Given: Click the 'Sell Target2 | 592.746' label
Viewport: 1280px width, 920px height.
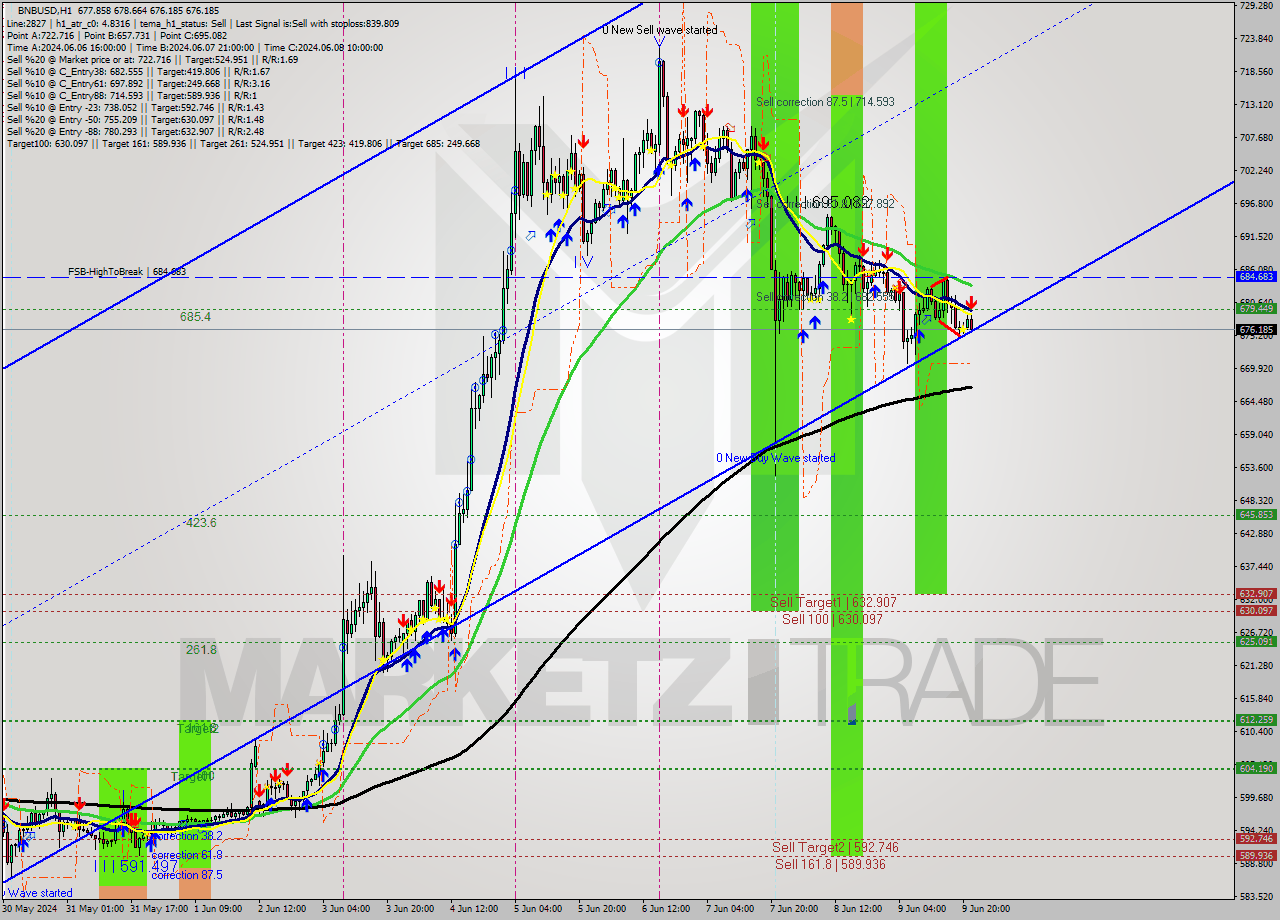Looking at the screenshot, I should click(x=835, y=847).
